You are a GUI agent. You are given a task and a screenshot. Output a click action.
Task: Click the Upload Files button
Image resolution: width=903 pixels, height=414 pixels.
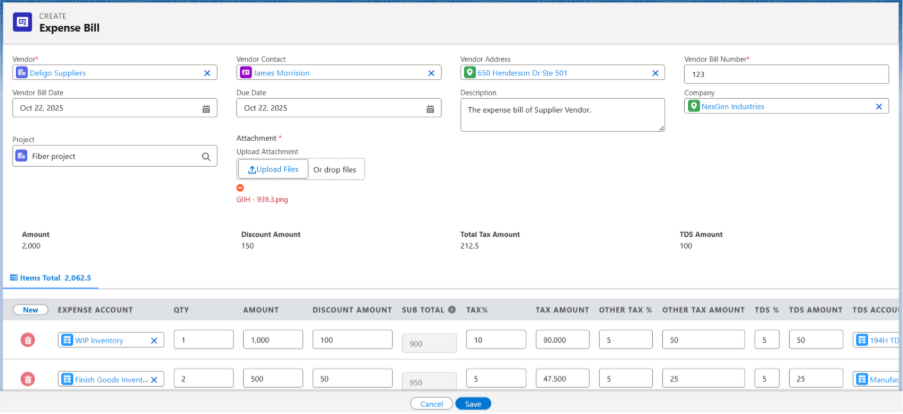click(x=273, y=170)
